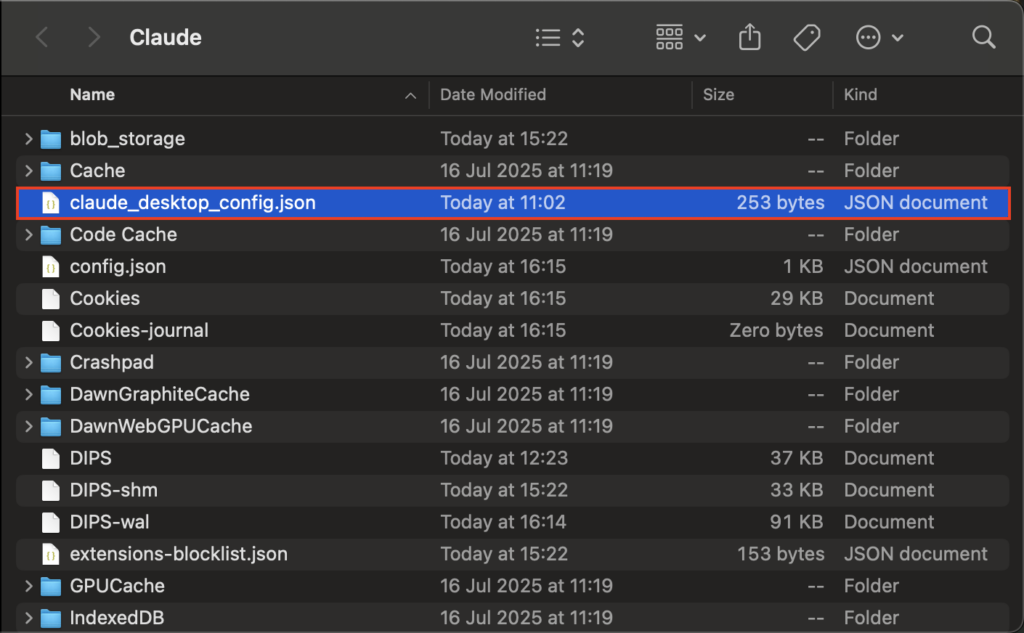Click the Back navigation arrow
The height and width of the screenshot is (633, 1024).
pyautogui.click(x=42, y=38)
